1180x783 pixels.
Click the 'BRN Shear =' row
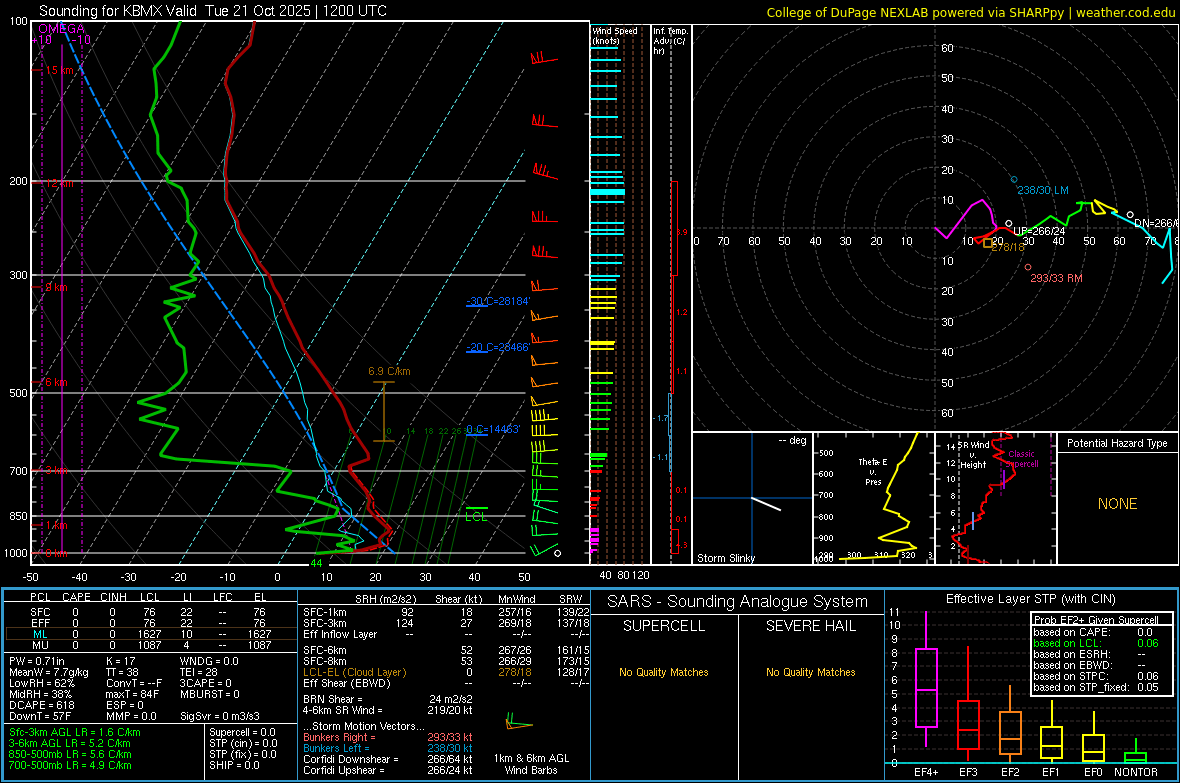point(388,699)
